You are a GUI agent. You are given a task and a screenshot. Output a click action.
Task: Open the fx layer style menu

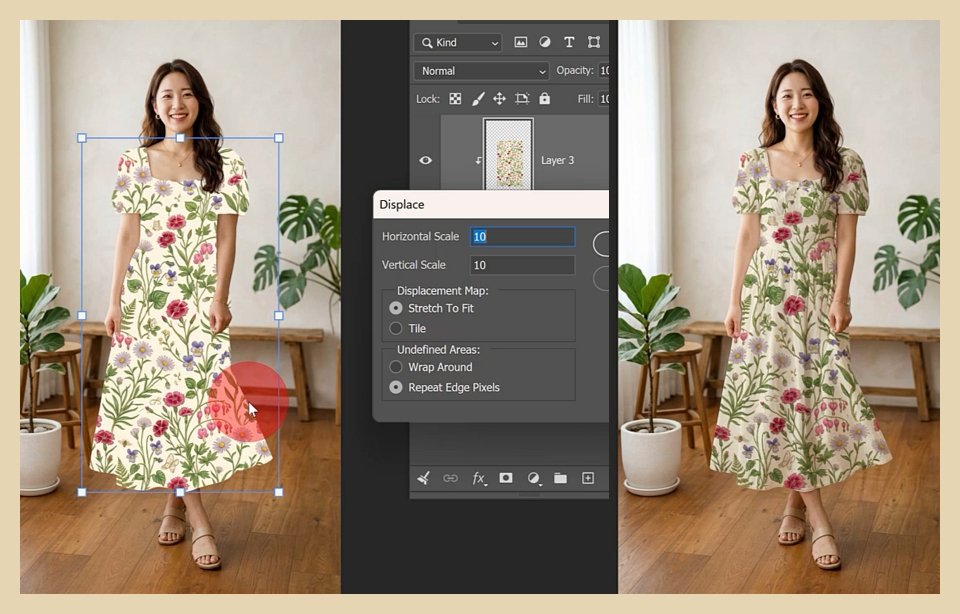[x=479, y=478]
